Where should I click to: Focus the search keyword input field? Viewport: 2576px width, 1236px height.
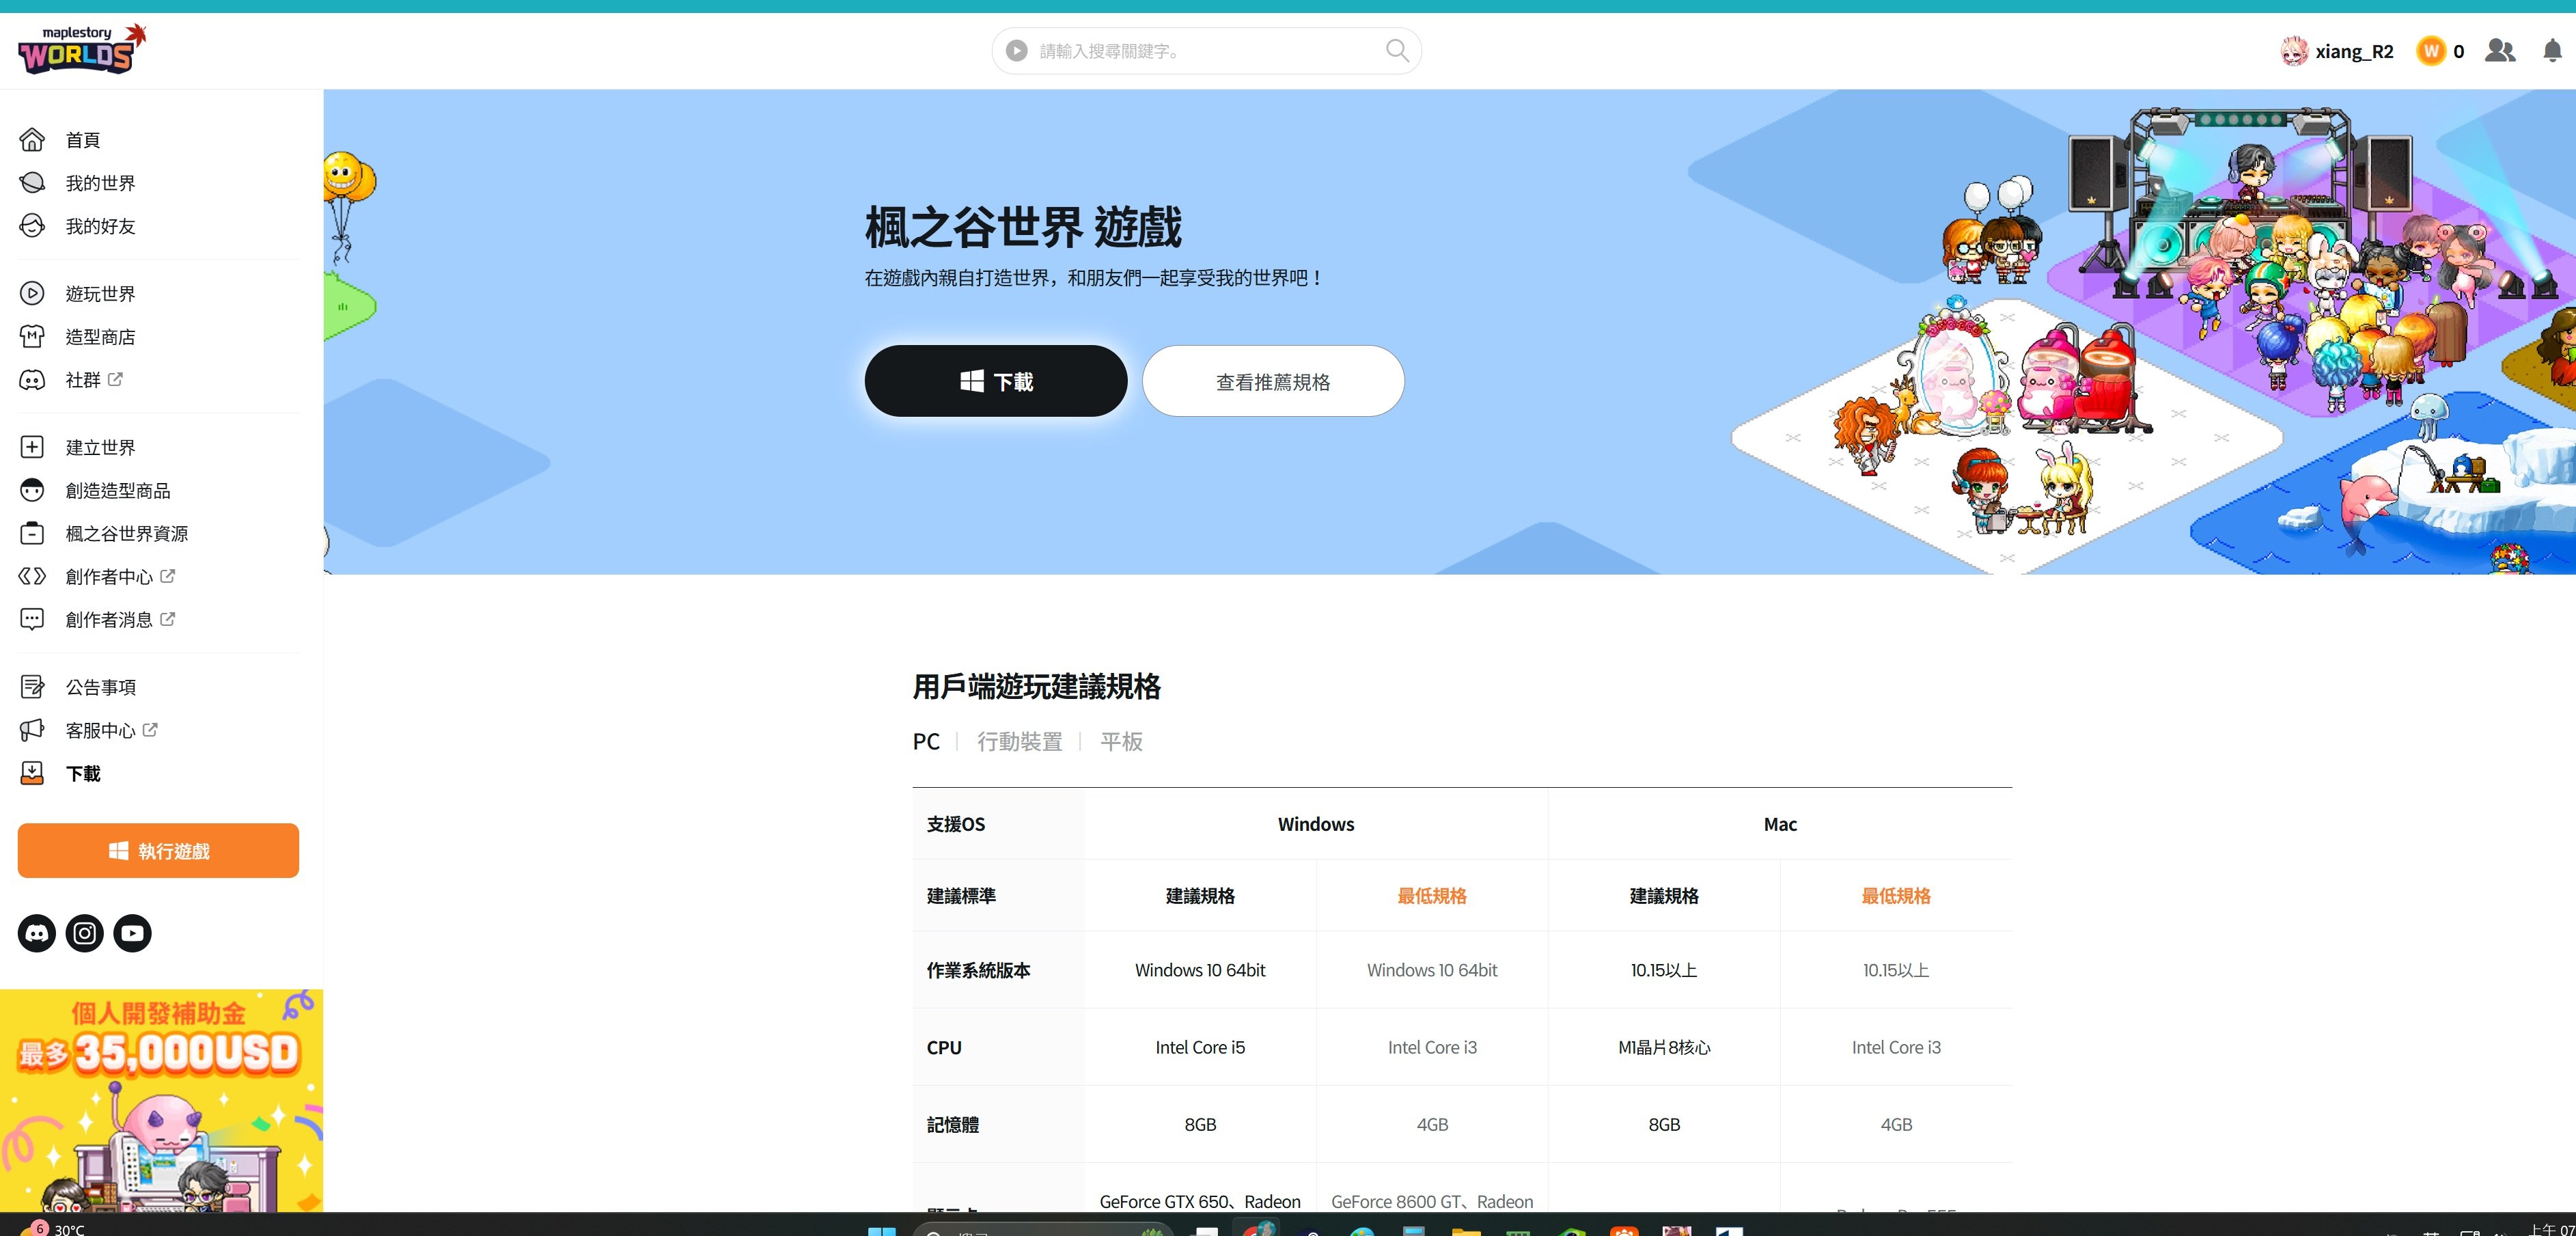1205,51
